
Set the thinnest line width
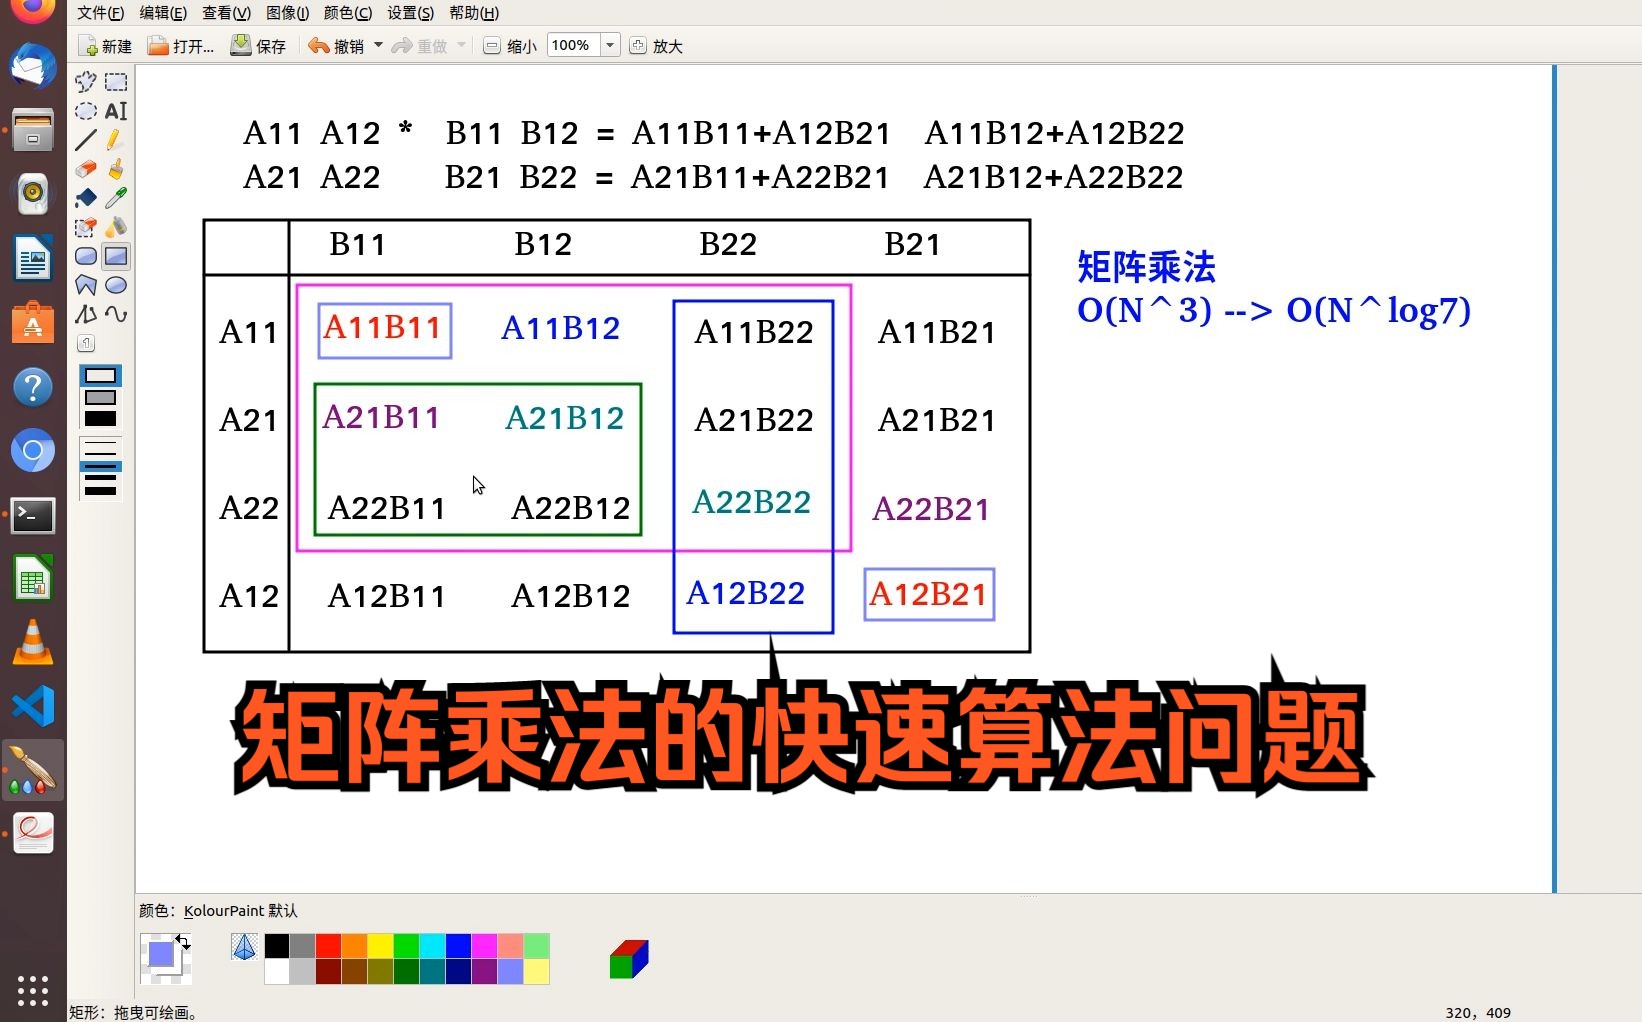100,443
